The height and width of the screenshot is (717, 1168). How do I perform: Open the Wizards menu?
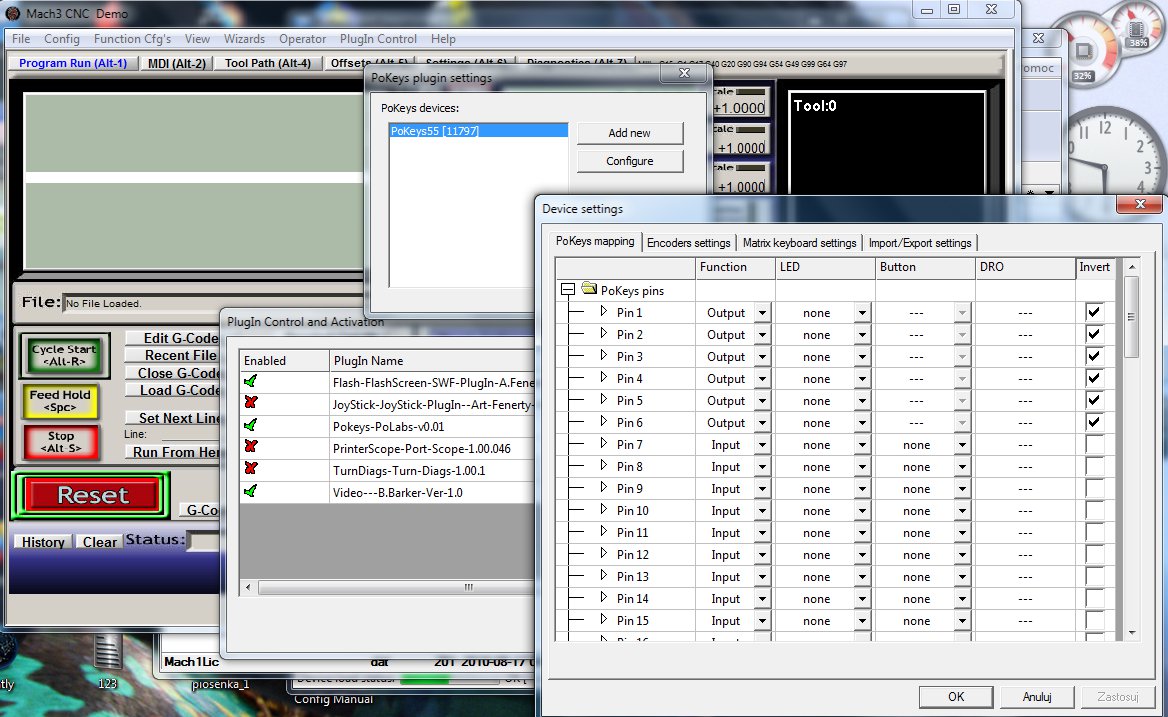pyautogui.click(x=244, y=39)
